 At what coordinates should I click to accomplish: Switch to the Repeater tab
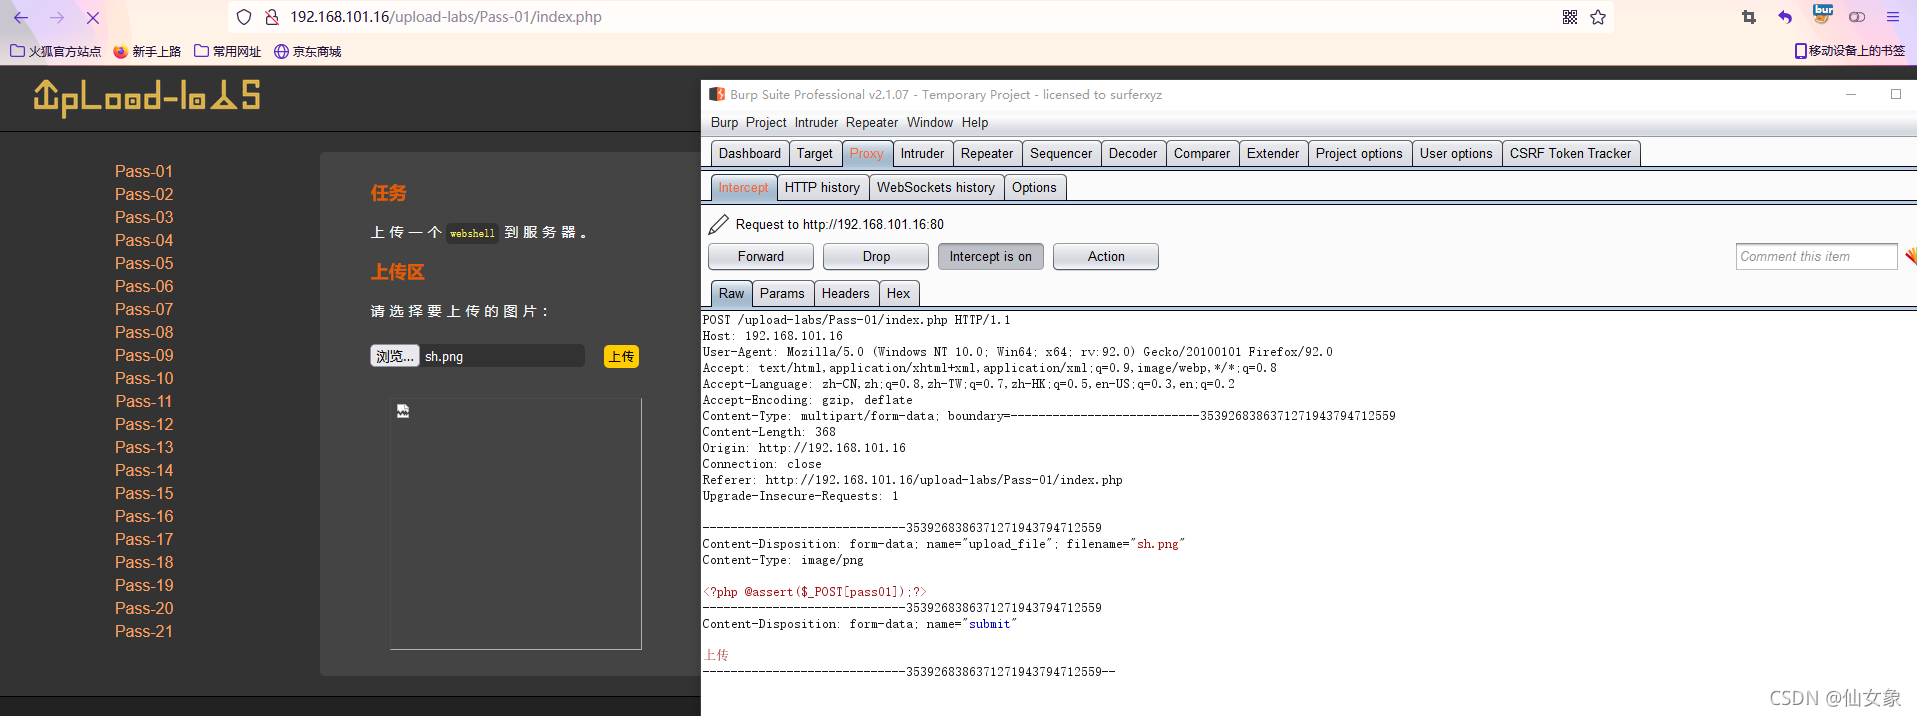[987, 153]
